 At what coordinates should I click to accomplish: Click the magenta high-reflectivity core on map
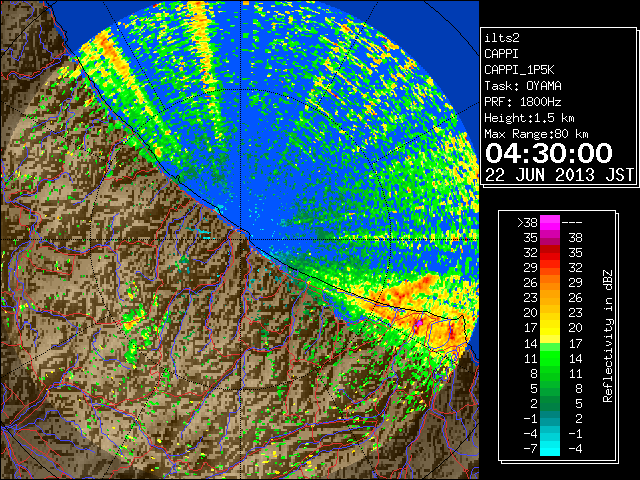click(x=418, y=324)
